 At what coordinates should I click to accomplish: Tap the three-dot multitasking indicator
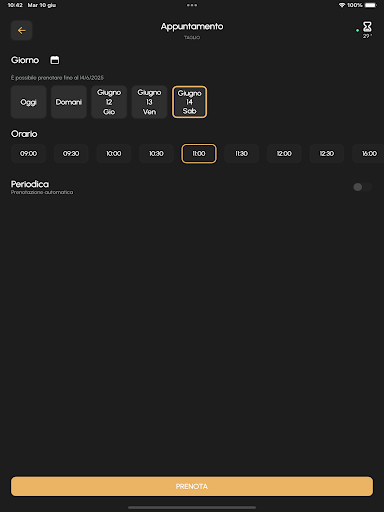click(x=192, y=5)
